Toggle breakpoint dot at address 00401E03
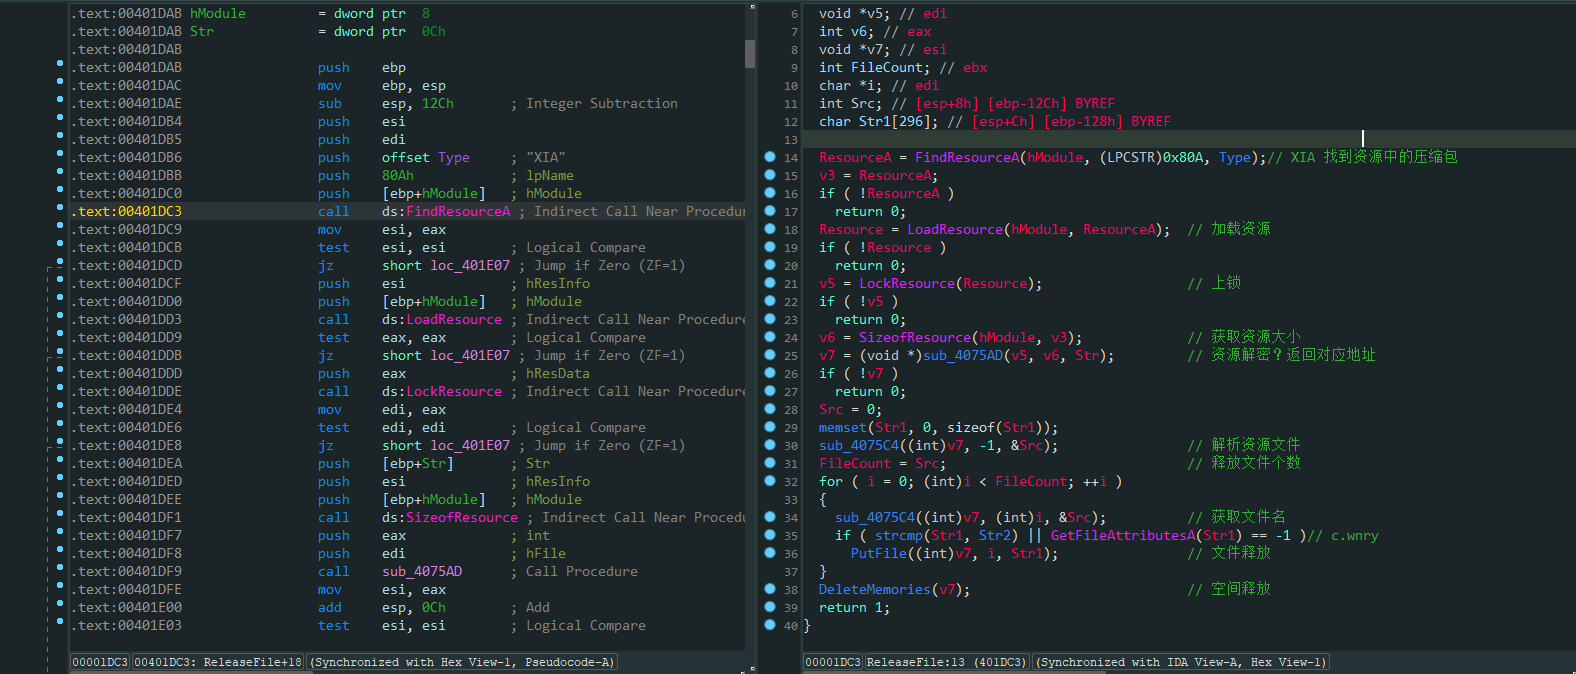1576x674 pixels. [x=60, y=623]
